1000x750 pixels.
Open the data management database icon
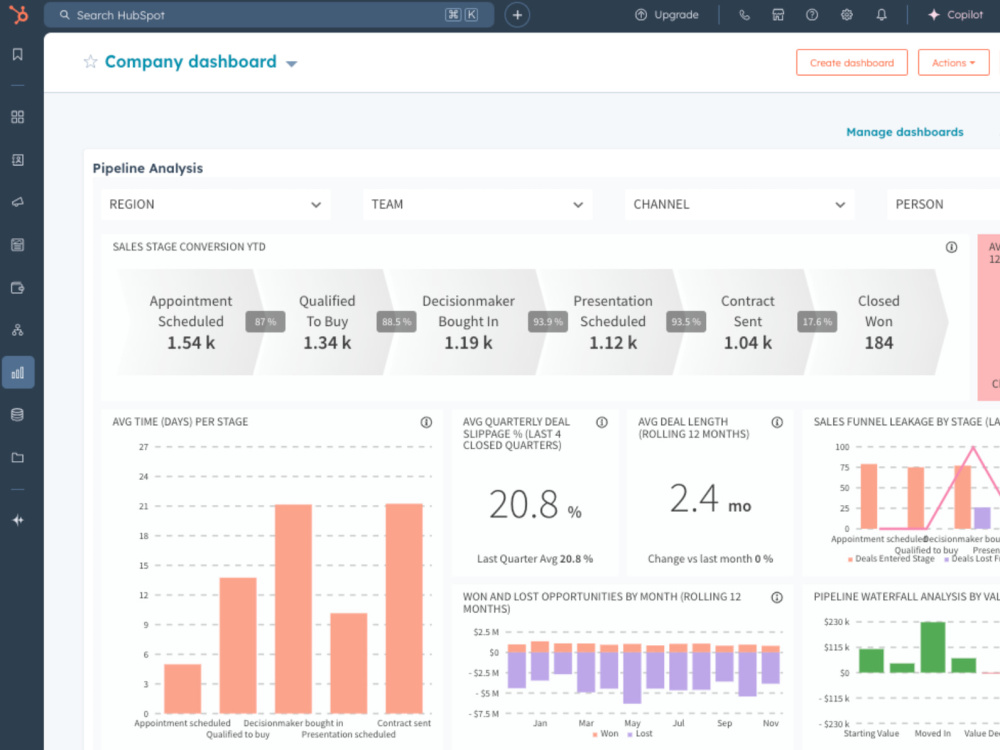coord(18,415)
